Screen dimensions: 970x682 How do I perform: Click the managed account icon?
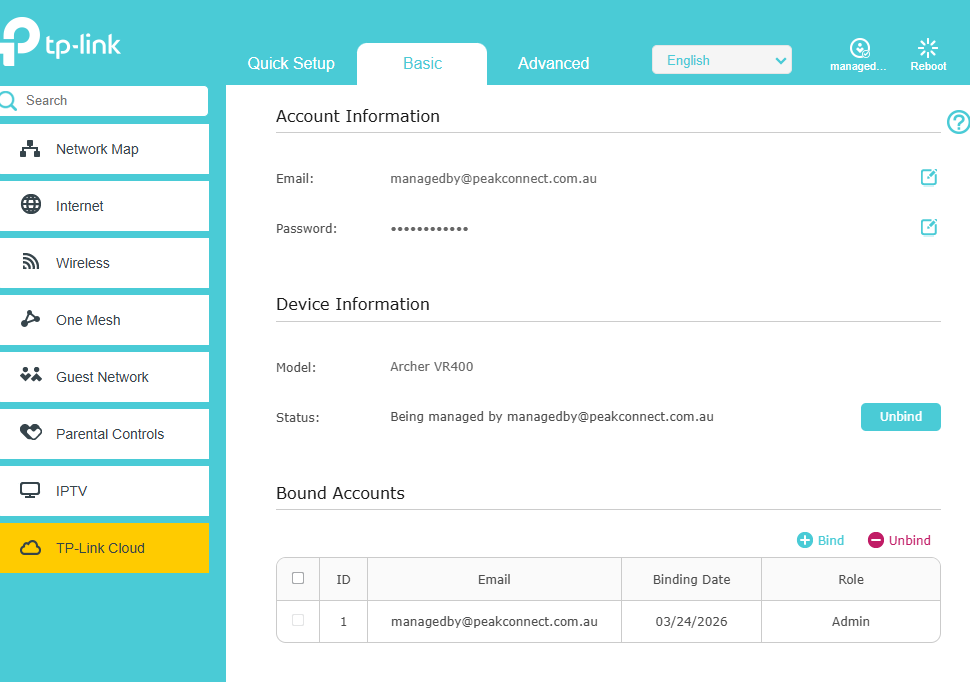tap(859, 48)
